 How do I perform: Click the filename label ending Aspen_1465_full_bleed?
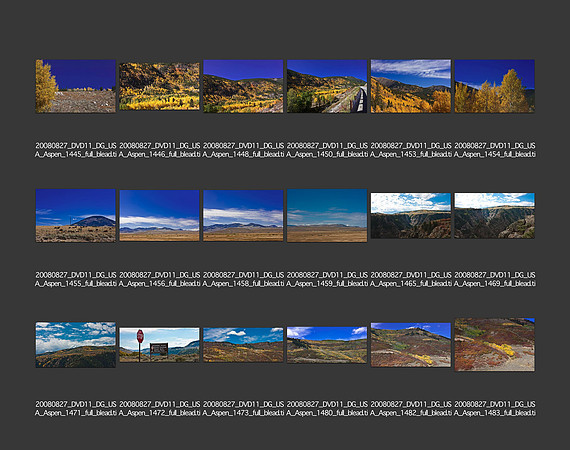(411, 279)
